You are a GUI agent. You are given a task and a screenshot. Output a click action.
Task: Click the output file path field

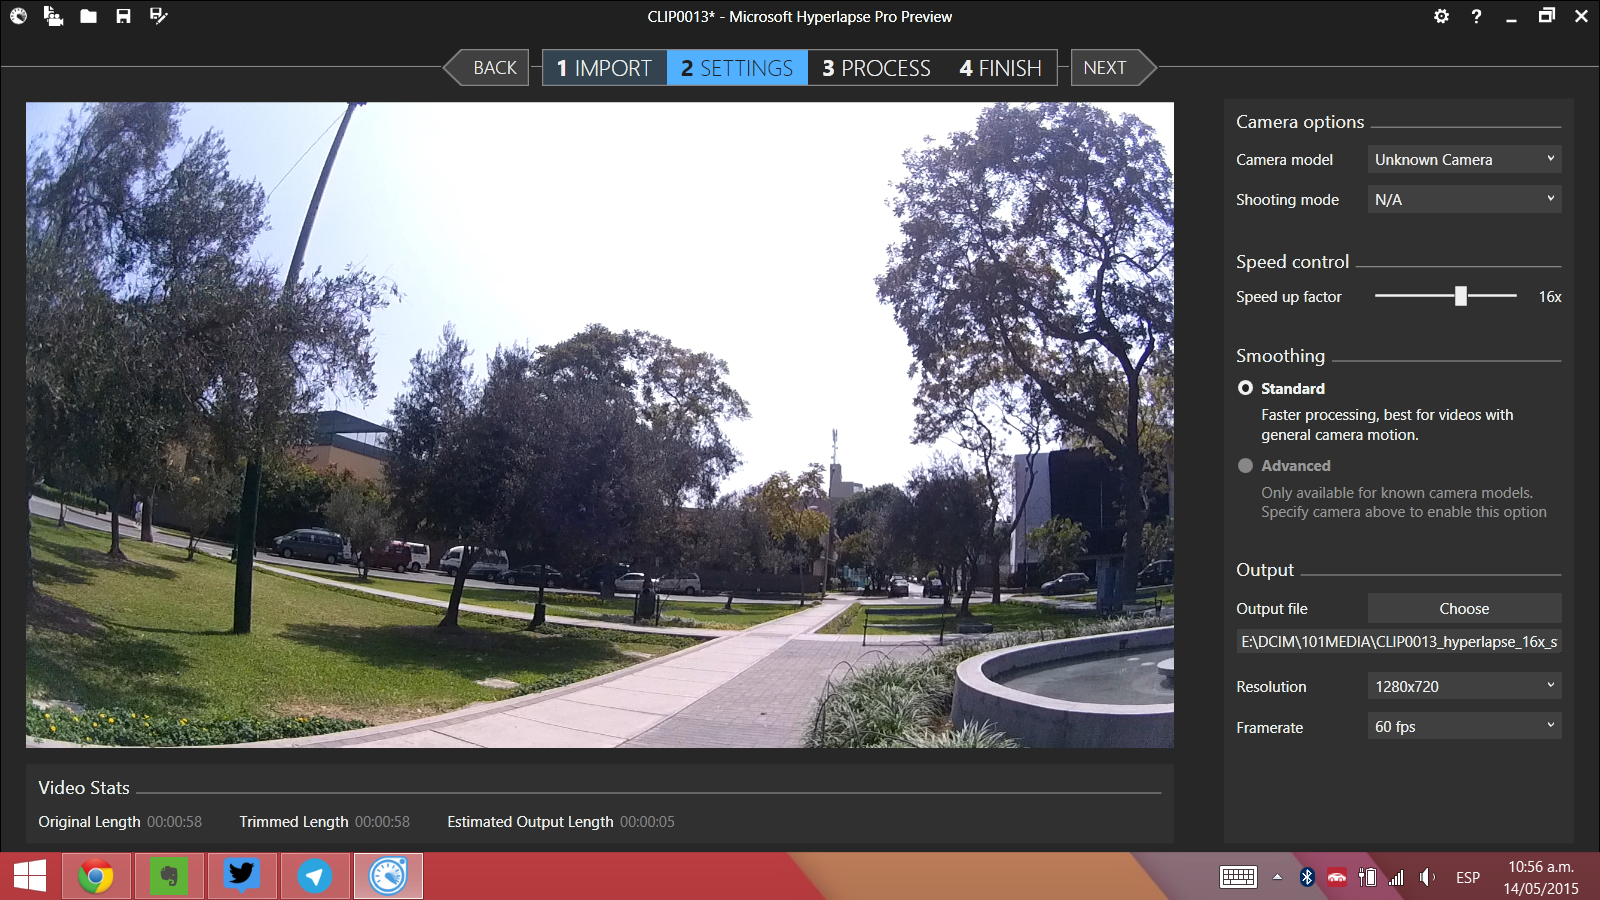click(1399, 642)
